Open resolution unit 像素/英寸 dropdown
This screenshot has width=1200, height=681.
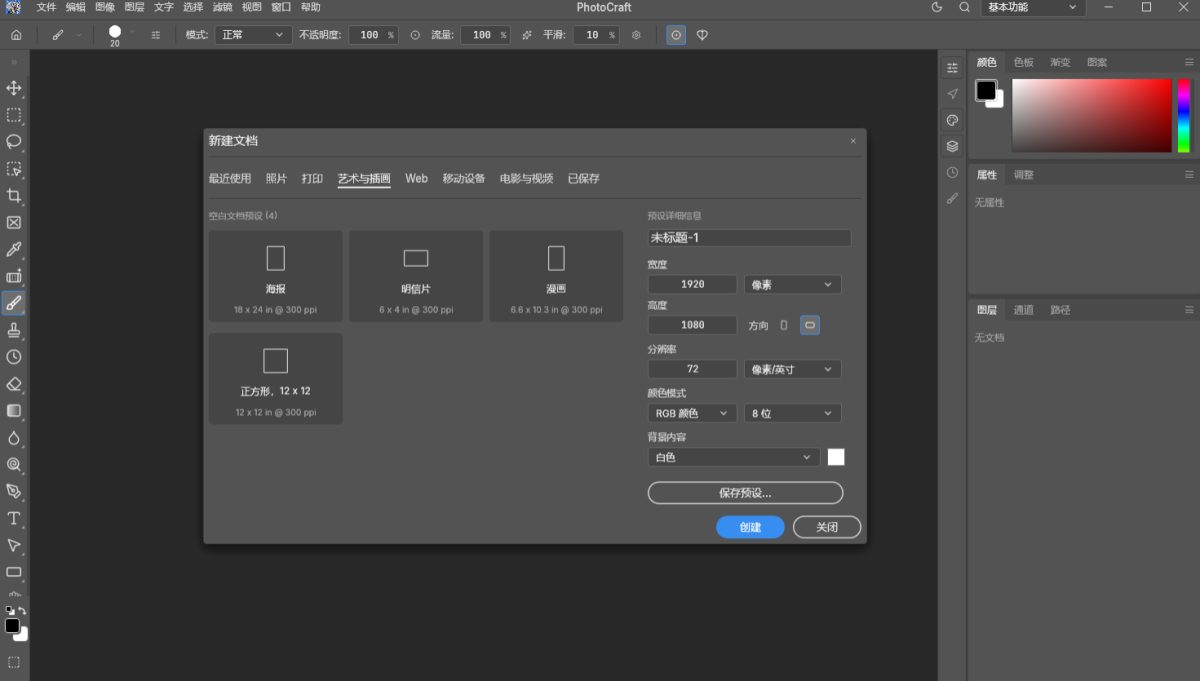pyautogui.click(x=792, y=369)
